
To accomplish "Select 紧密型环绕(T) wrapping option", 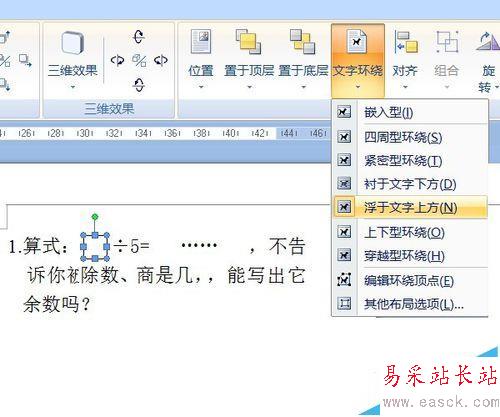I will (x=410, y=161).
